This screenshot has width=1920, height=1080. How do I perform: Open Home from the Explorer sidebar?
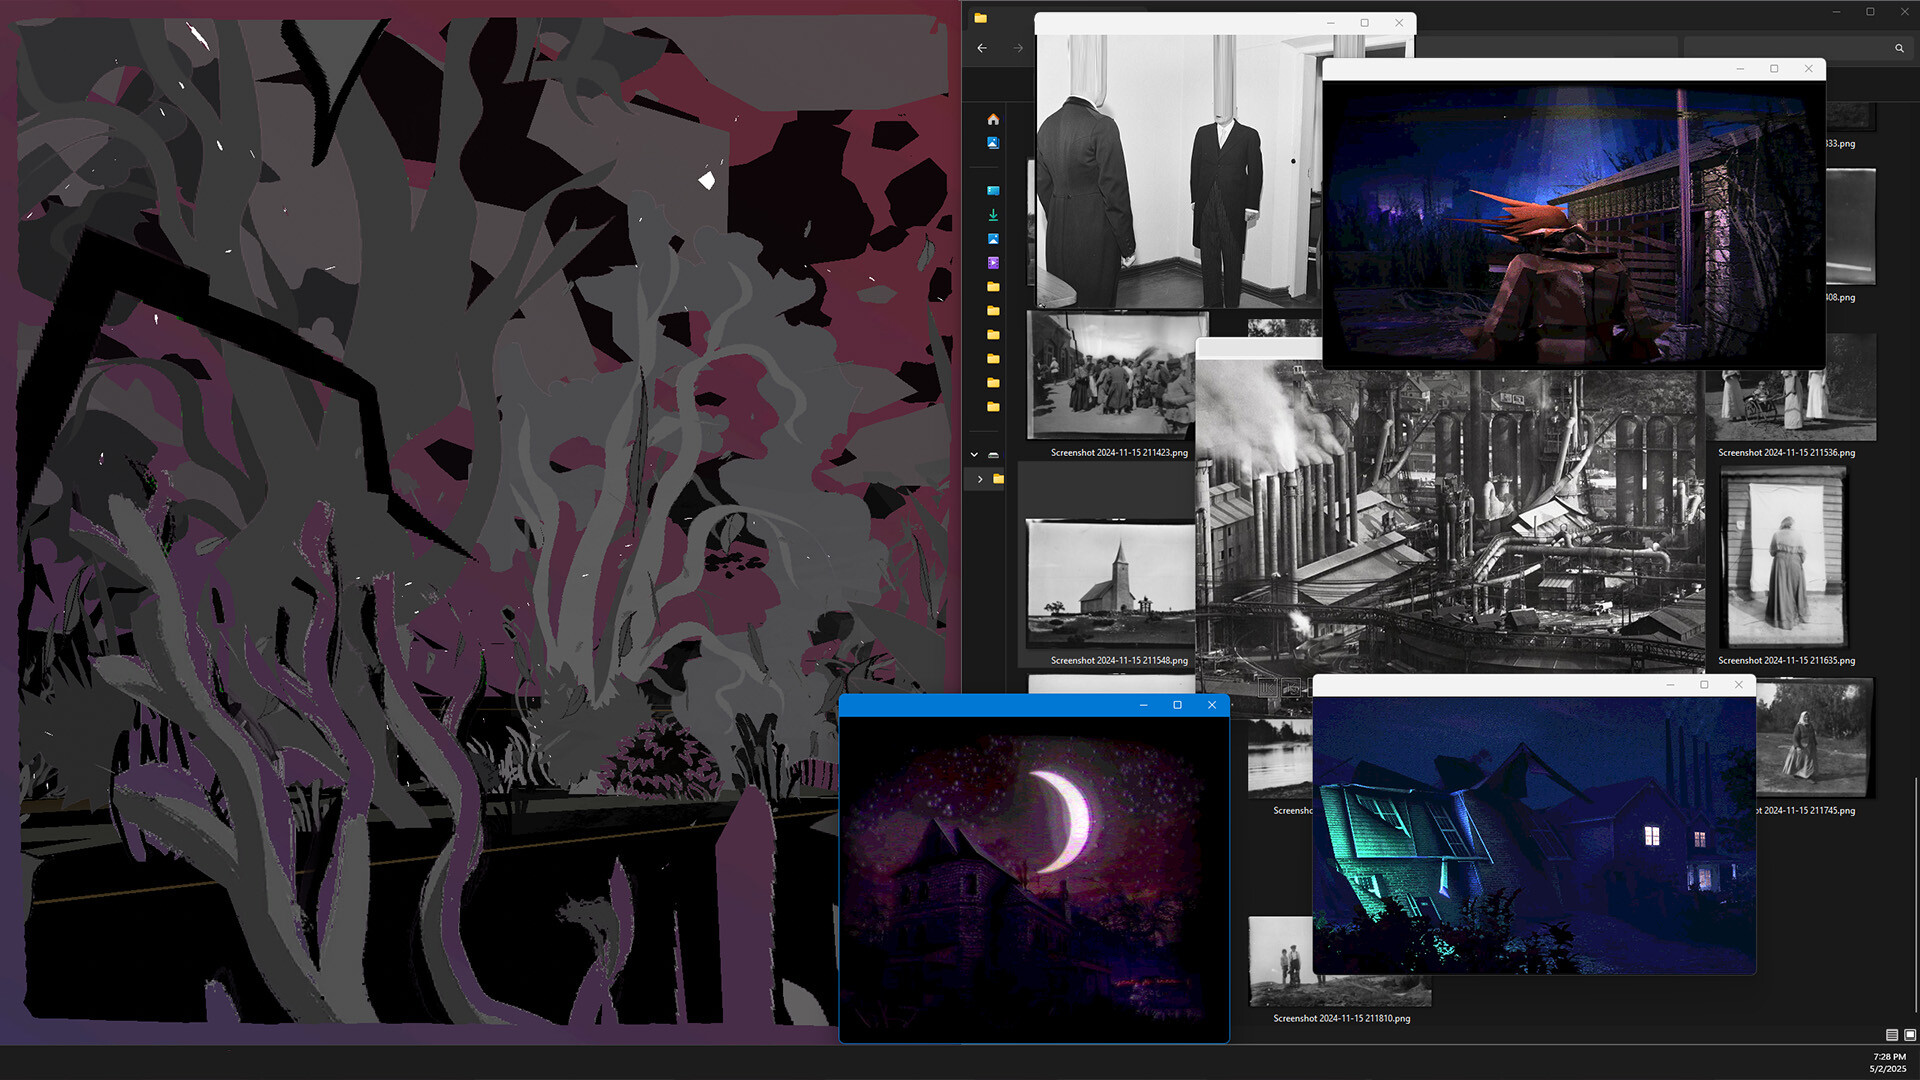click(x=993, y=118)
